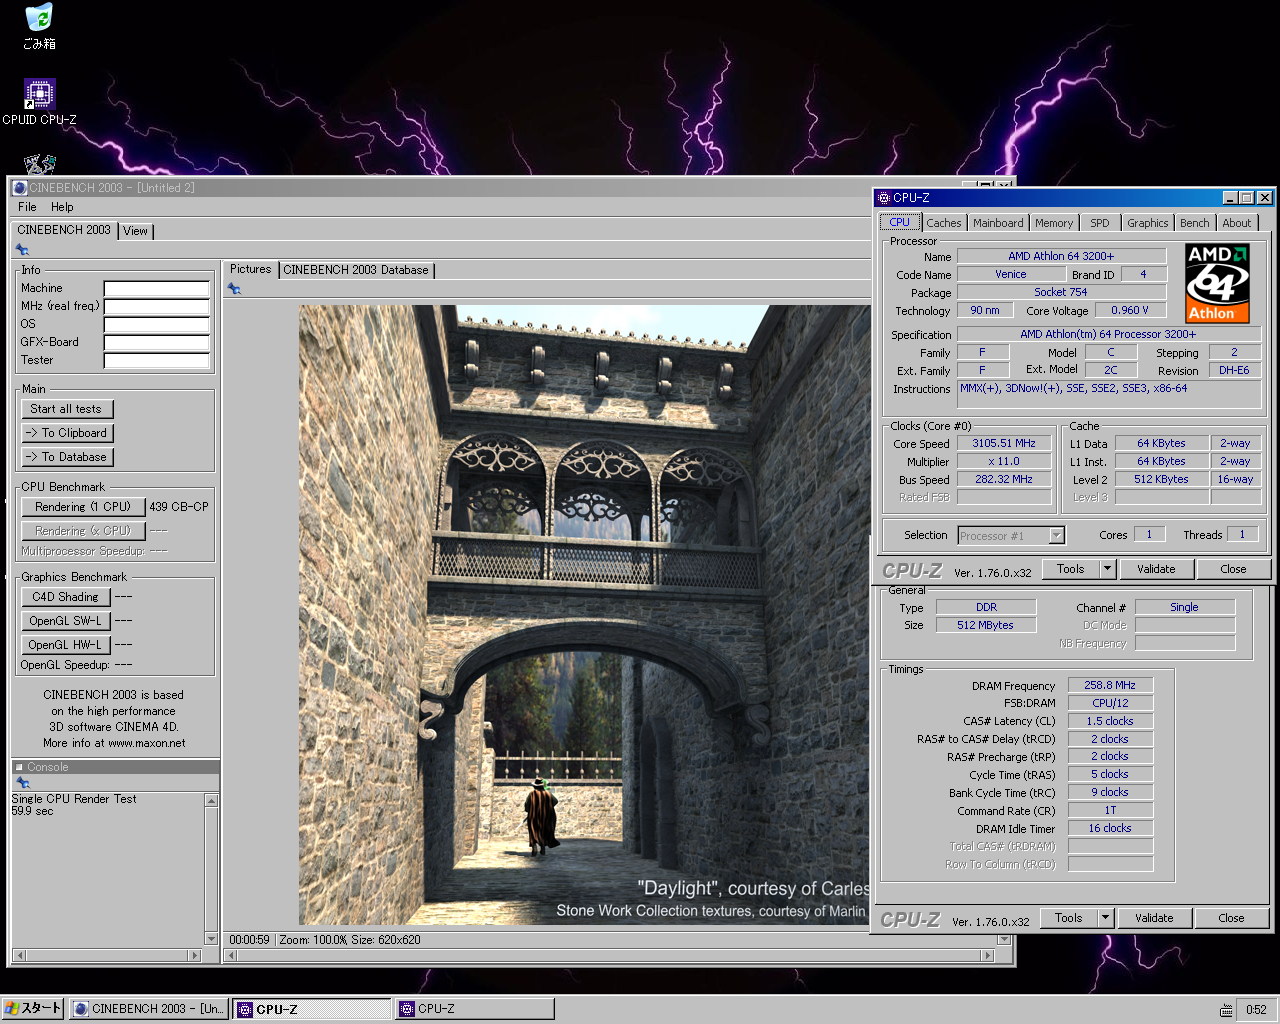Image resolution: width=1280 pixels, height=1024 pixels.
Task: Run the OpenGL HW-L benchmark
Action: (65, 645)
